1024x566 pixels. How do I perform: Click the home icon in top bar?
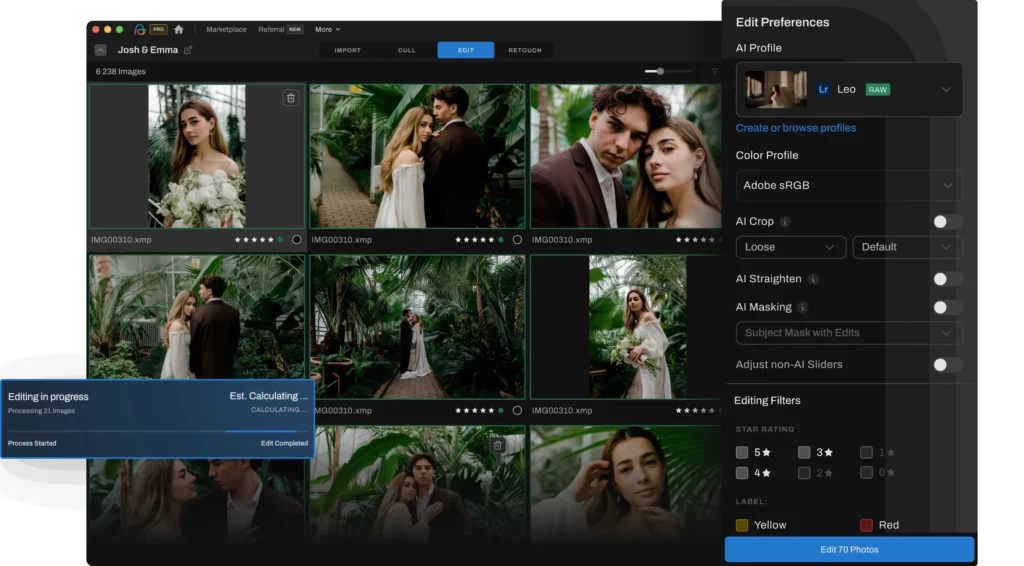pyautogui.click(x=179, y=30)
